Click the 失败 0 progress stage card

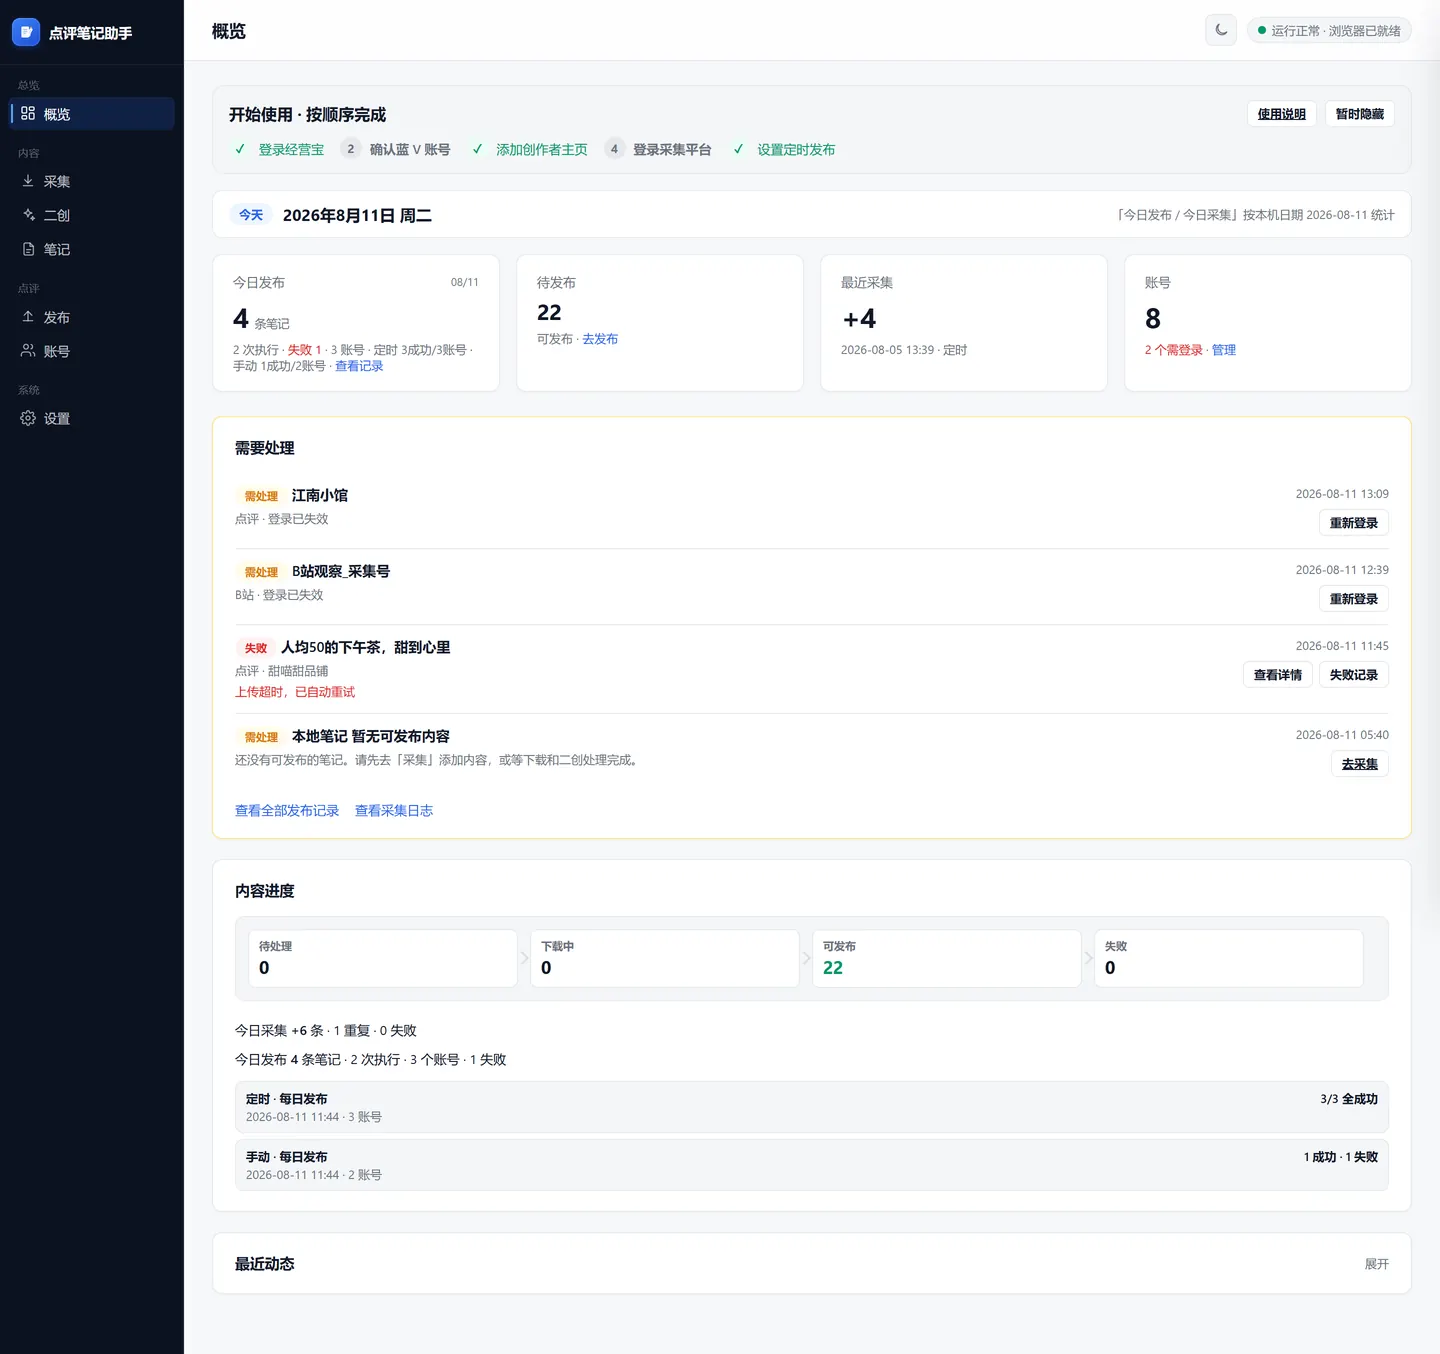point(1229,958)
